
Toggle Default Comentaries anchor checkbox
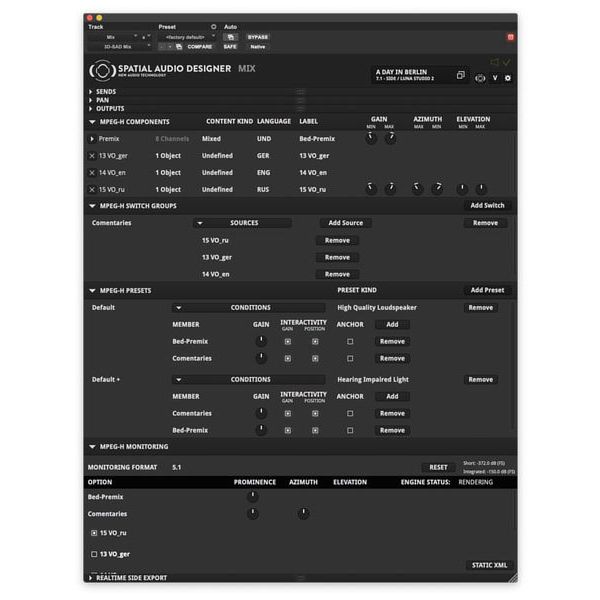point(350,359)
